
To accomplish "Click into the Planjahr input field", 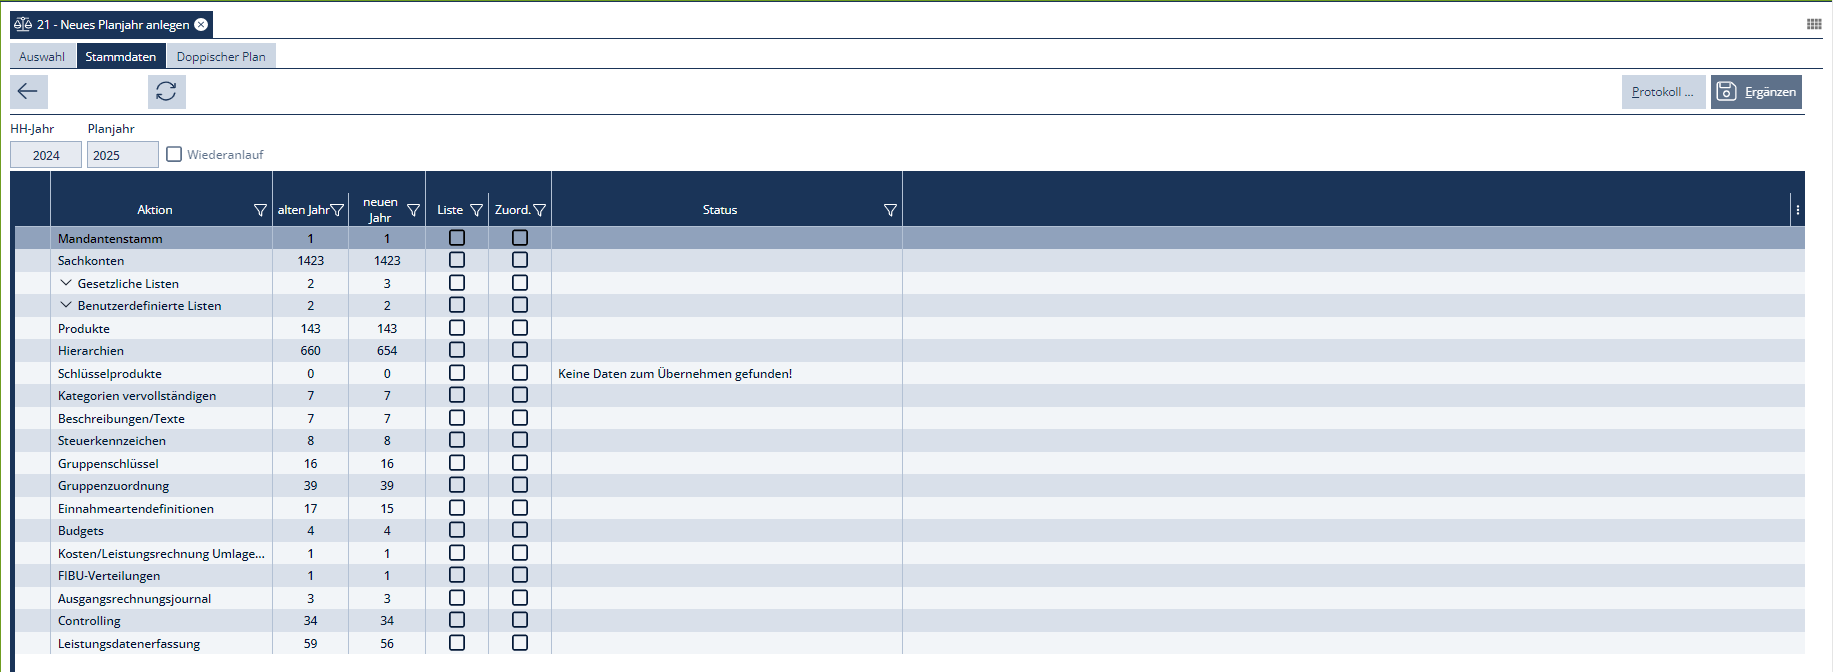I will (122, 155).
